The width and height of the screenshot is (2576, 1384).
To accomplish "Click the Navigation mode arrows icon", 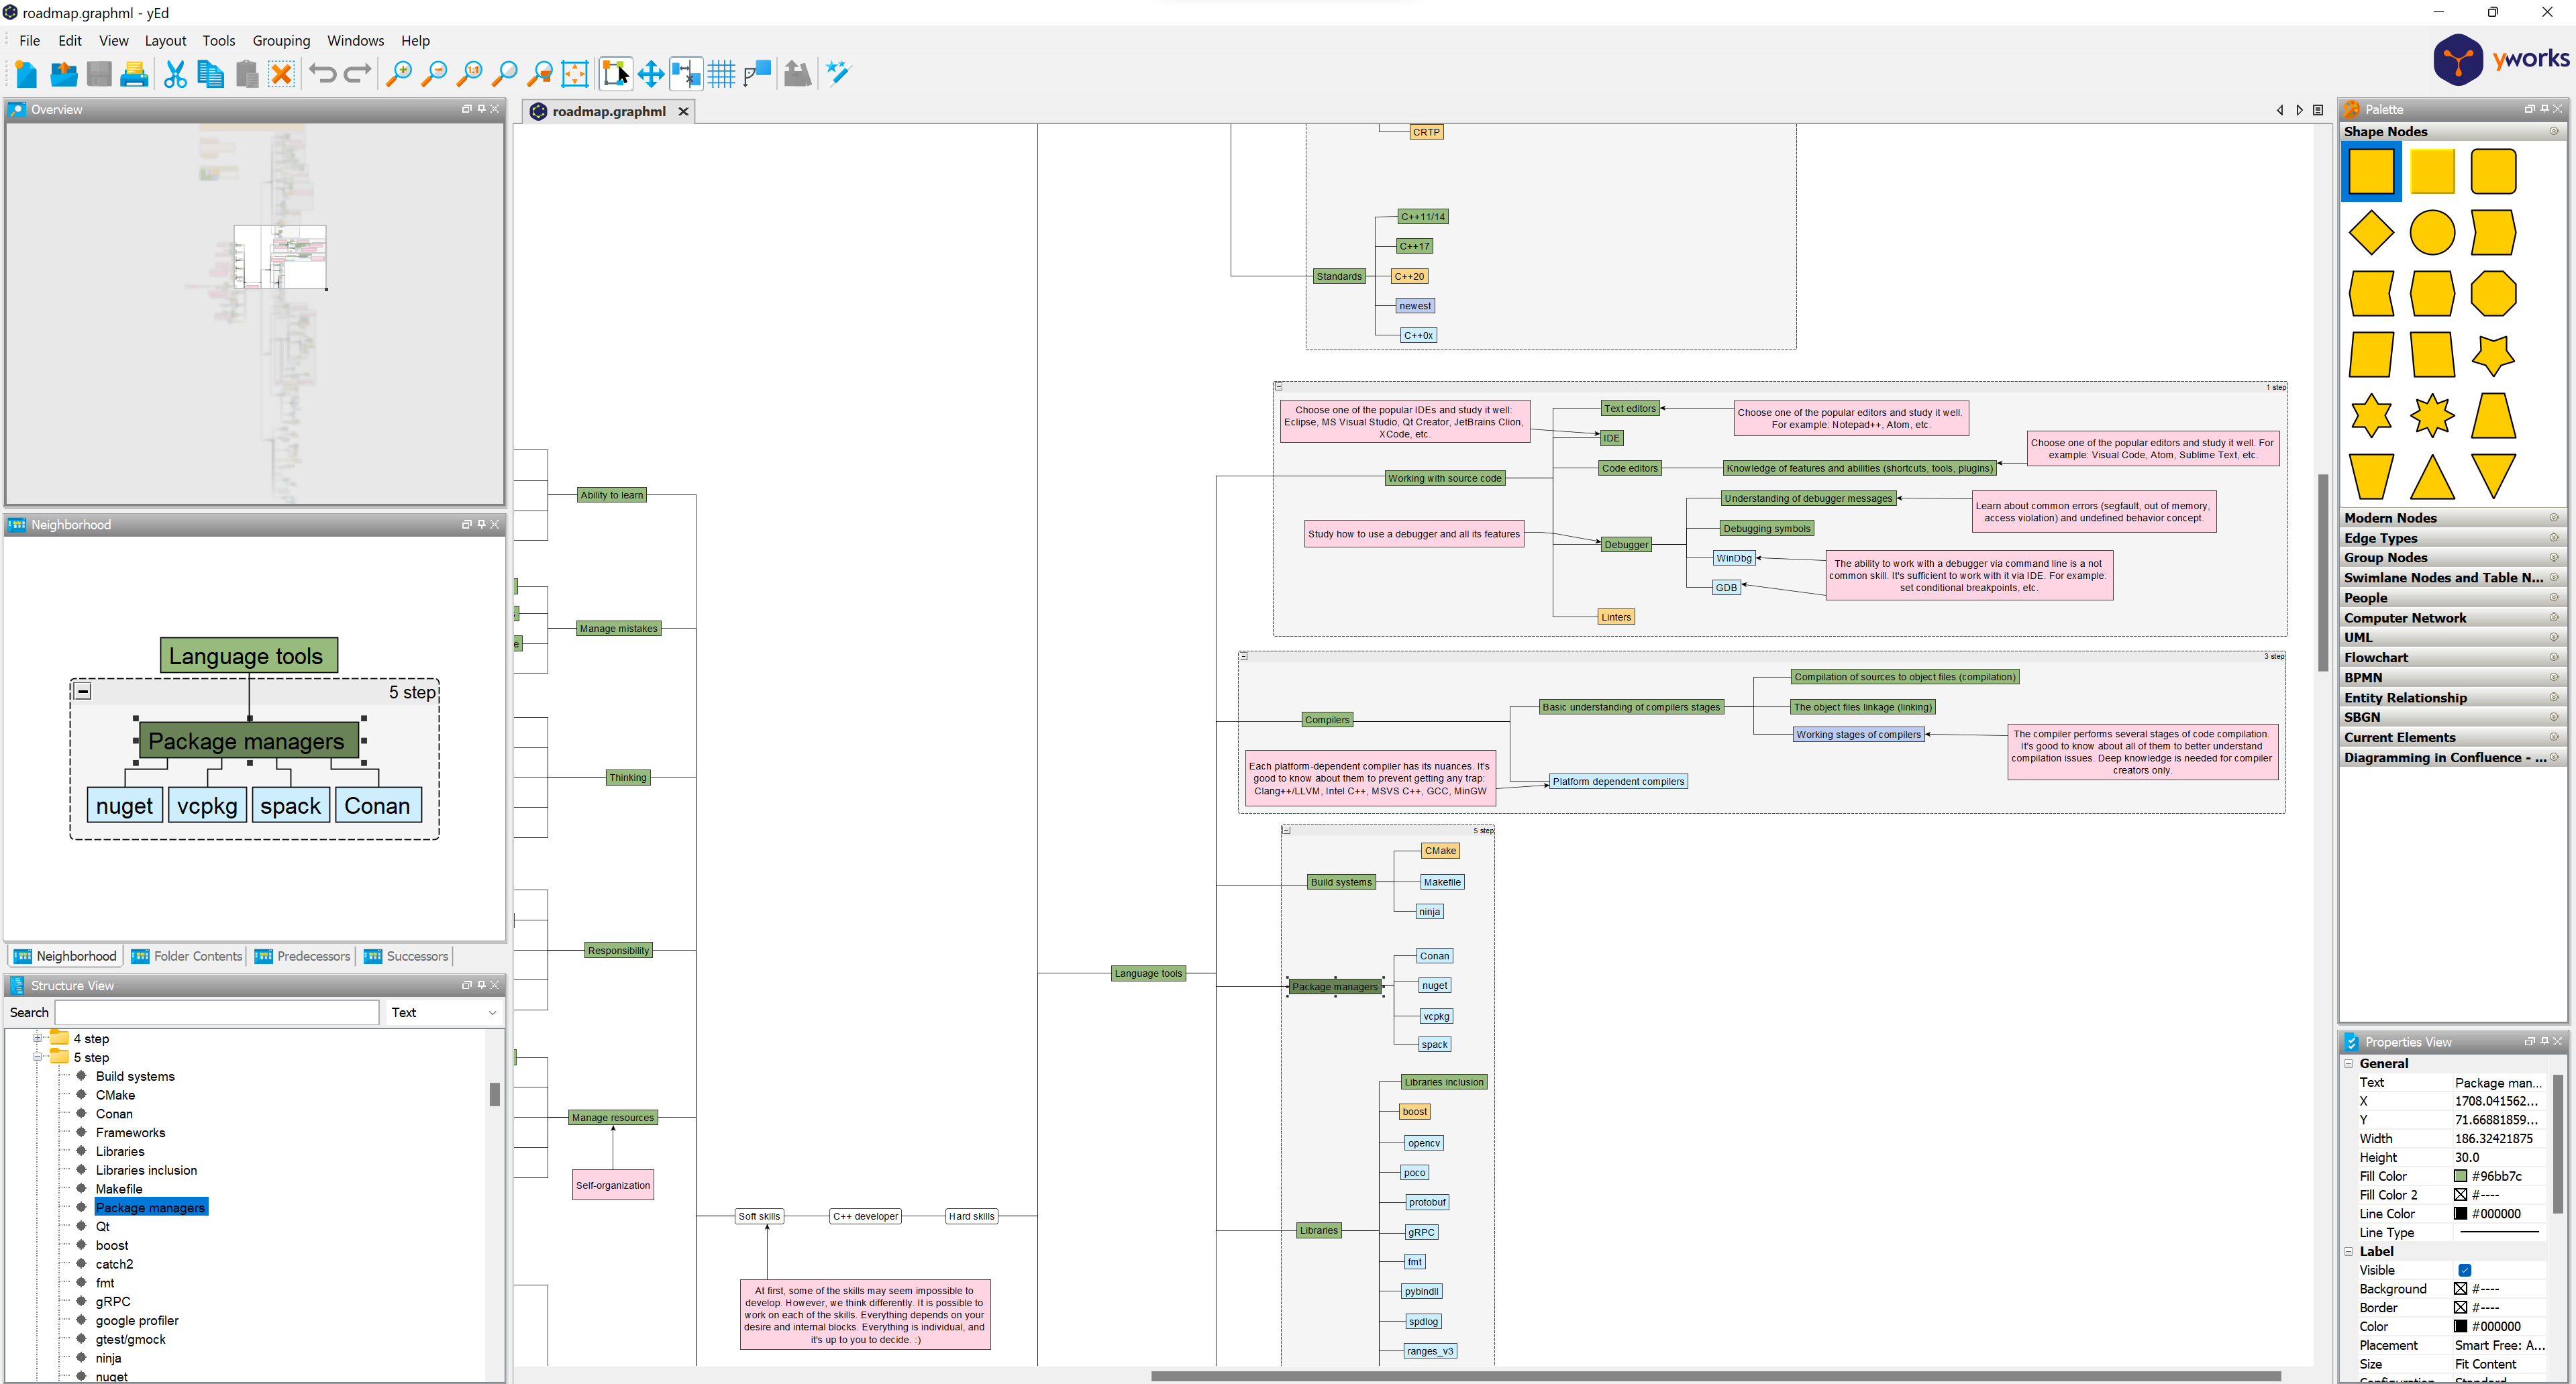I will point(651,74).
